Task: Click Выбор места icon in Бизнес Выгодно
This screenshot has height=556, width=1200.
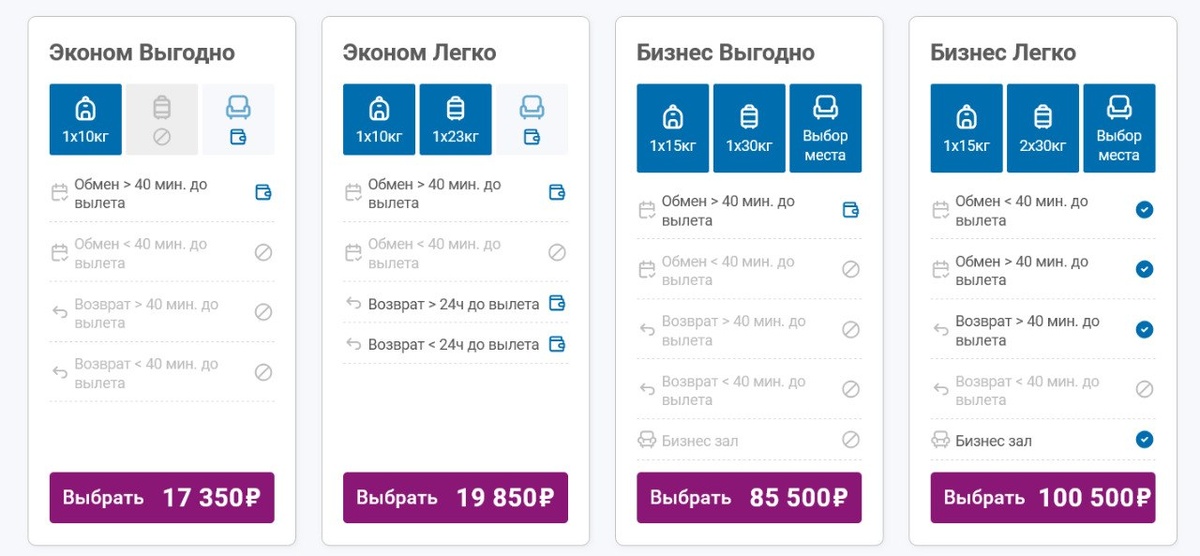Action: (825, 128)
